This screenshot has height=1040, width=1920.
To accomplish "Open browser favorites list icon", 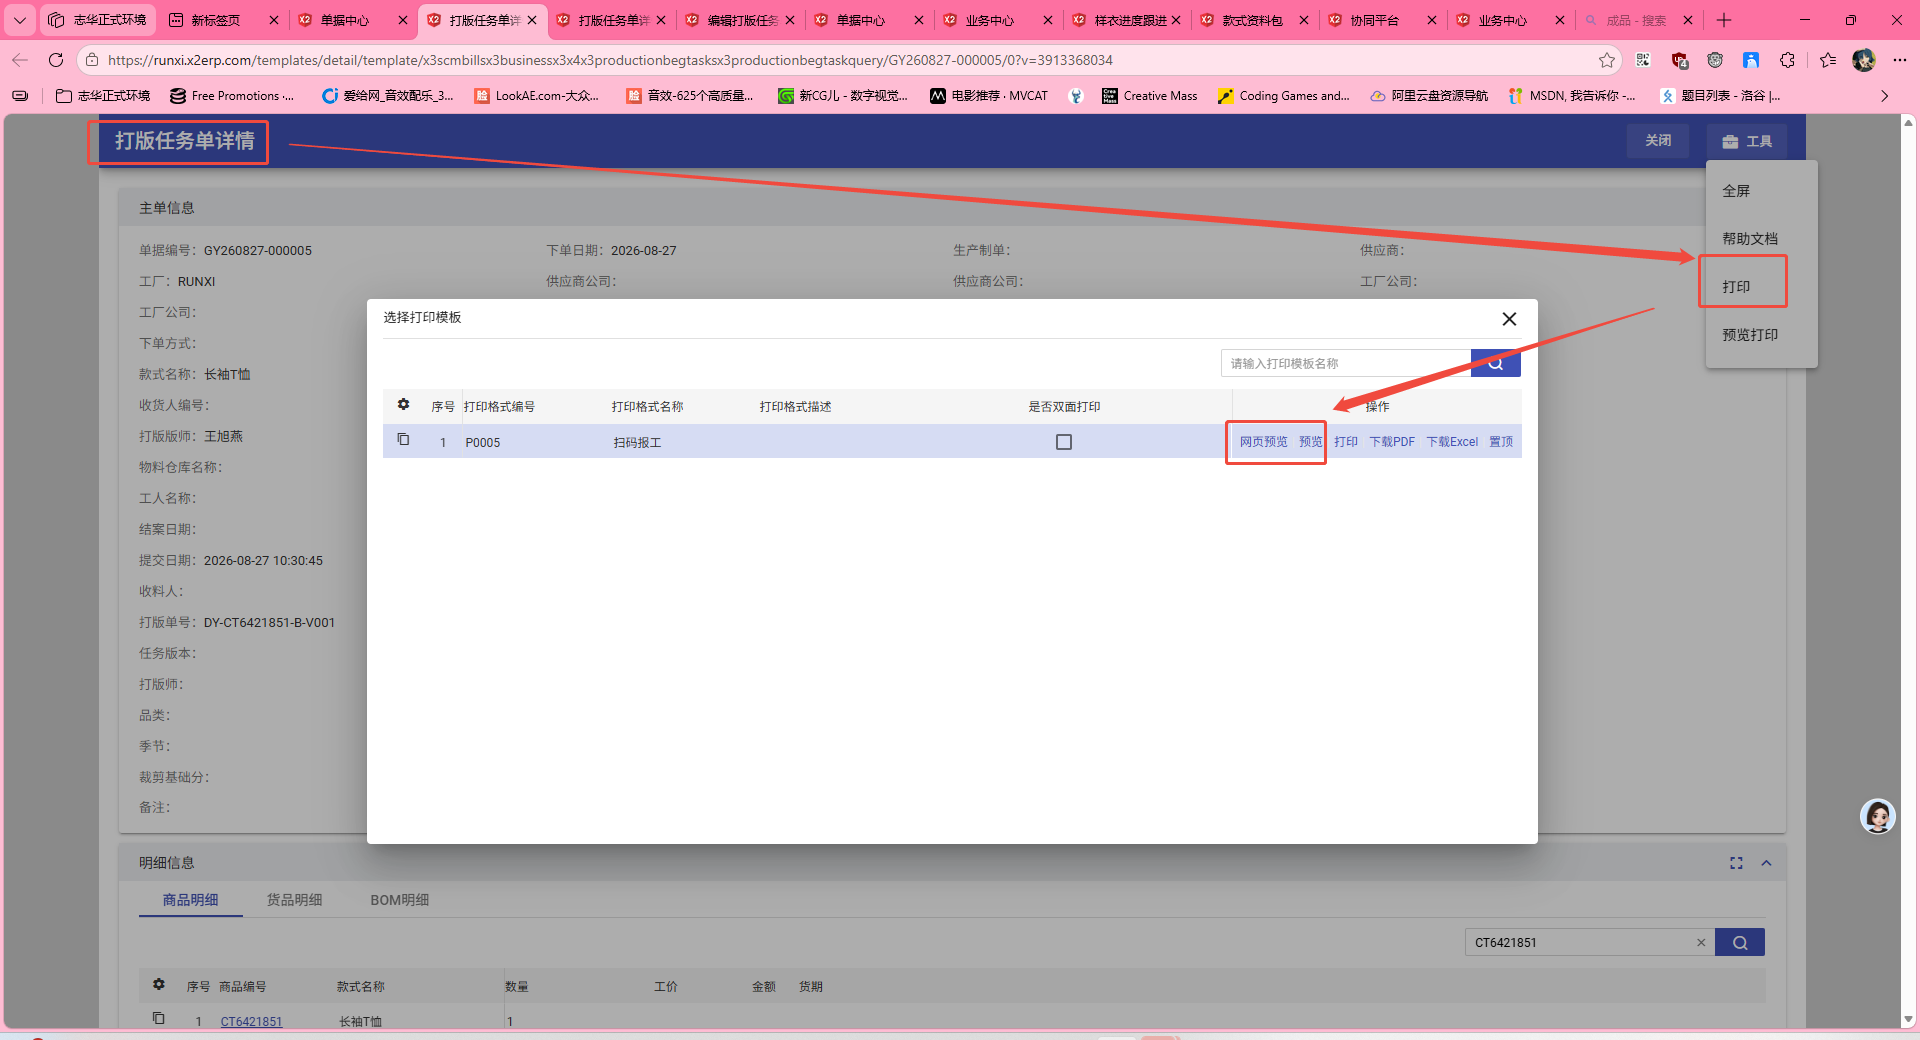I will pyautogui.click(x=1828, y=60).
